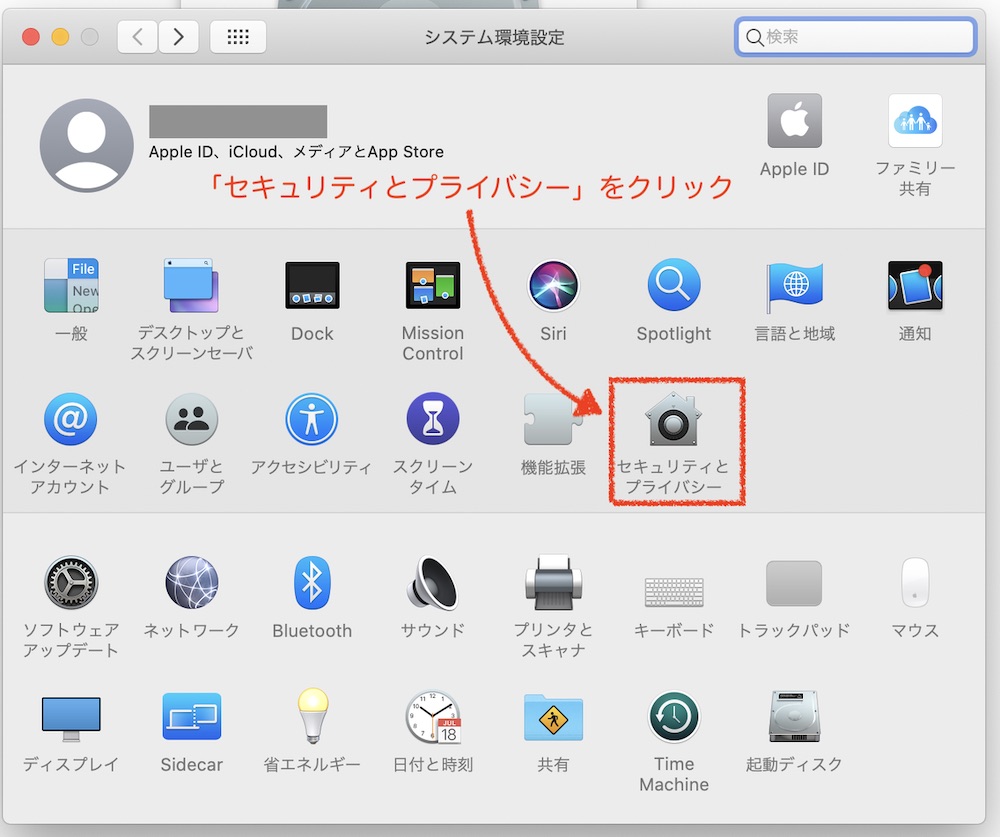This screenshot has height=837, width=1000.
Task: Open 省エネルギー preferences
Action: (312, 716)
